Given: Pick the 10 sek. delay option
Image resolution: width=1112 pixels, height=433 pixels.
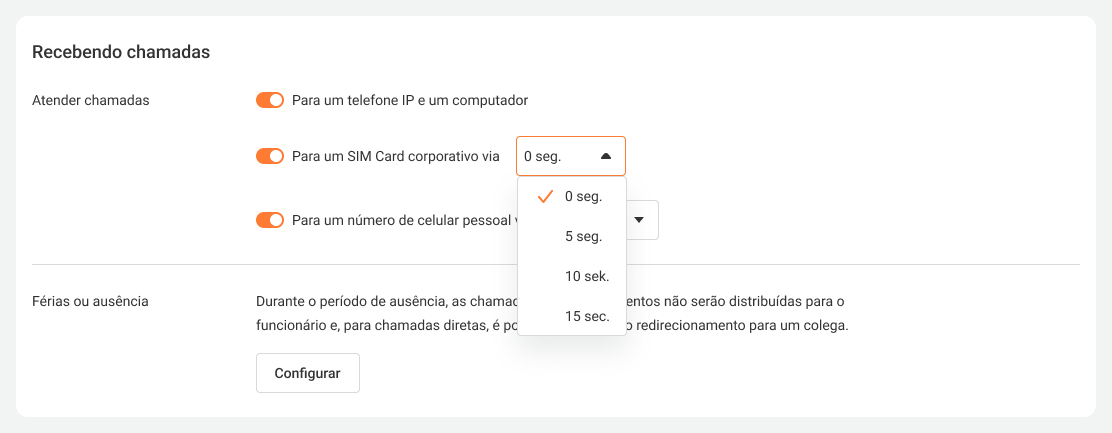Looking at the screenshot, I should pos(586,276).
